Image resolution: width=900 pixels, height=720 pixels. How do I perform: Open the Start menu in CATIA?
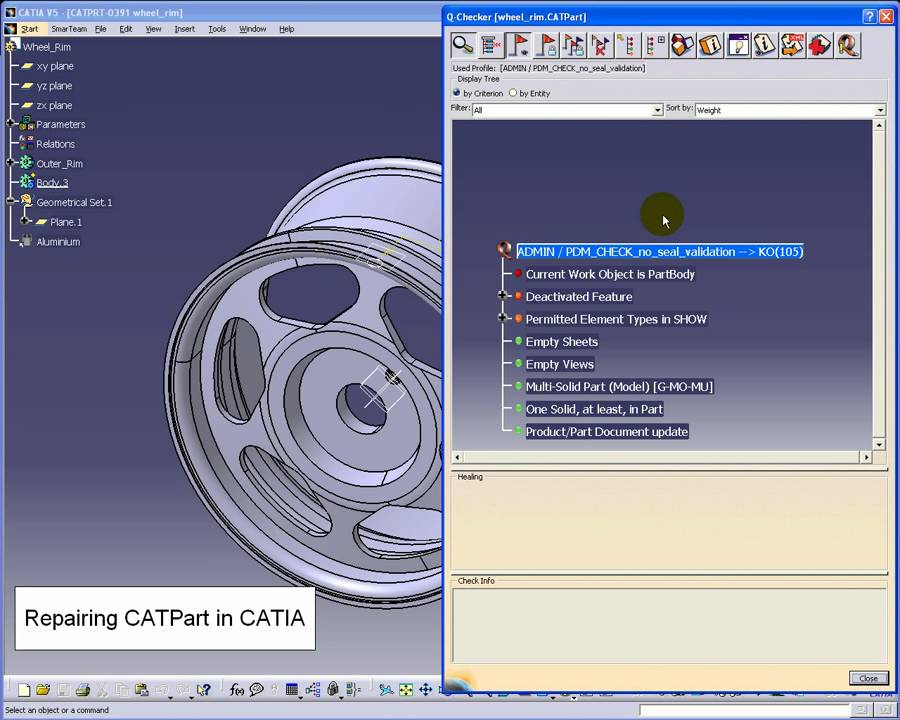29,29
